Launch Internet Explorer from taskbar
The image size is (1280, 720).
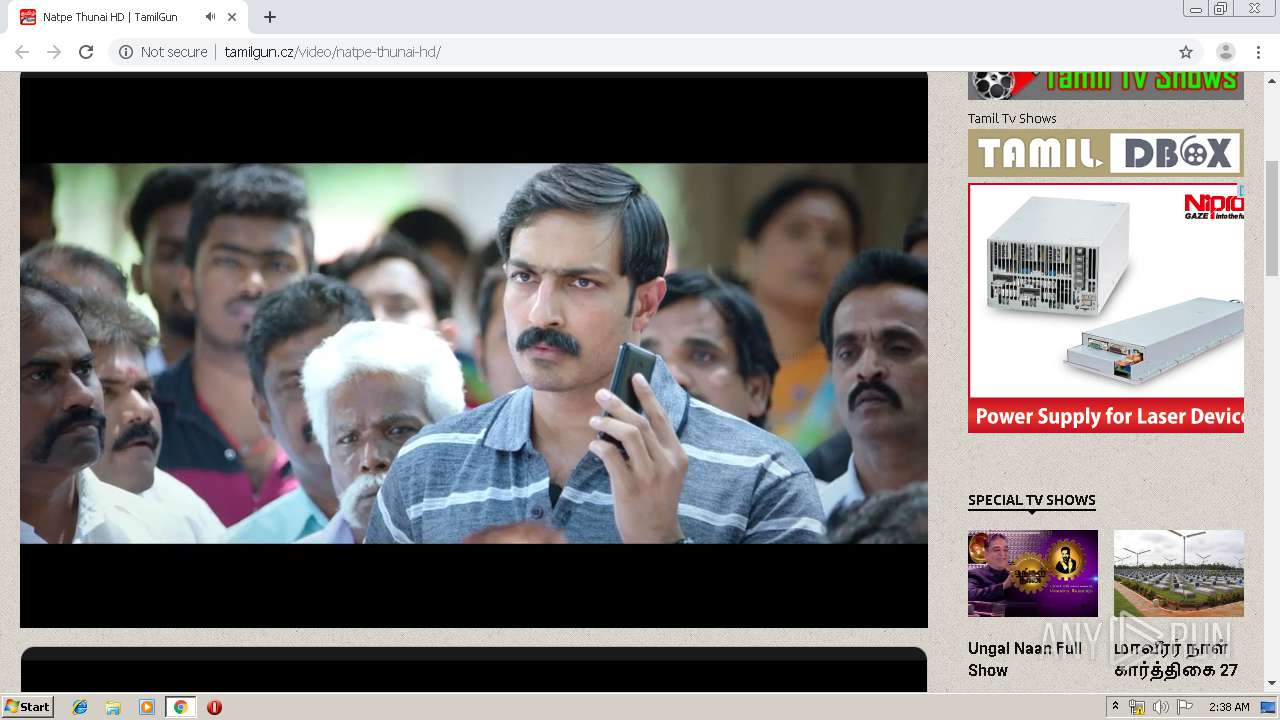(x=80, y=707)
